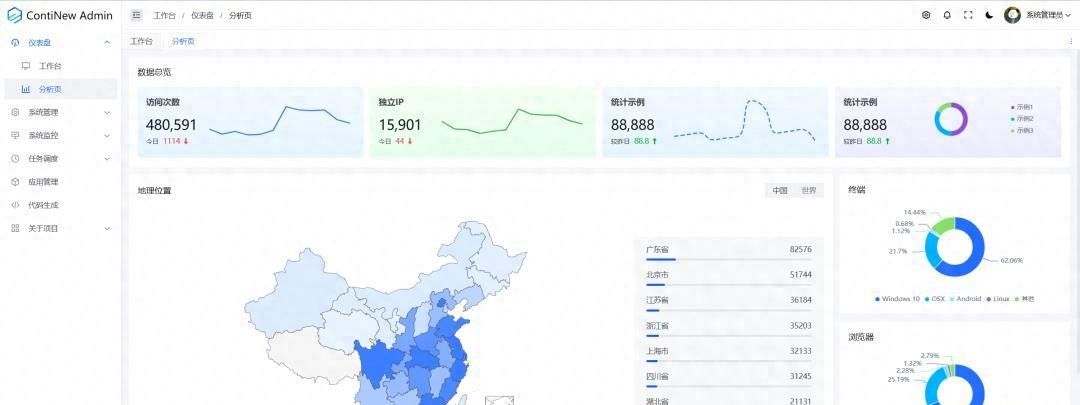Select the 分析页 page tab
Image resolution: width=1080 pixels, height=405 pixels.
pyautogui.click(x=183, y=41)
